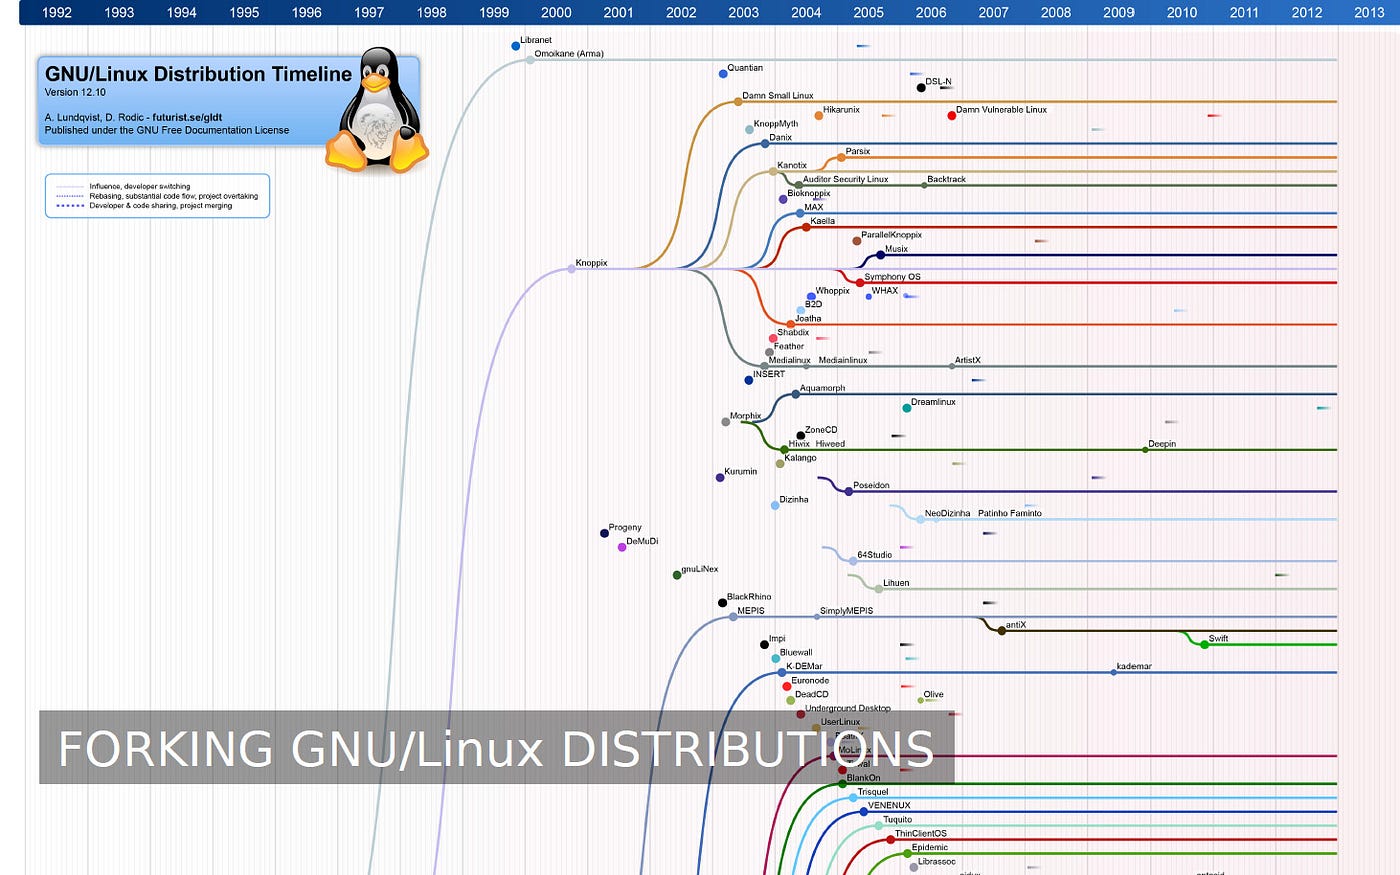Image resolution: width=1400 pixels, height=875 pixels.
Task: Click the 'Omoikane (Arma)' label
Action: (569, 54)
